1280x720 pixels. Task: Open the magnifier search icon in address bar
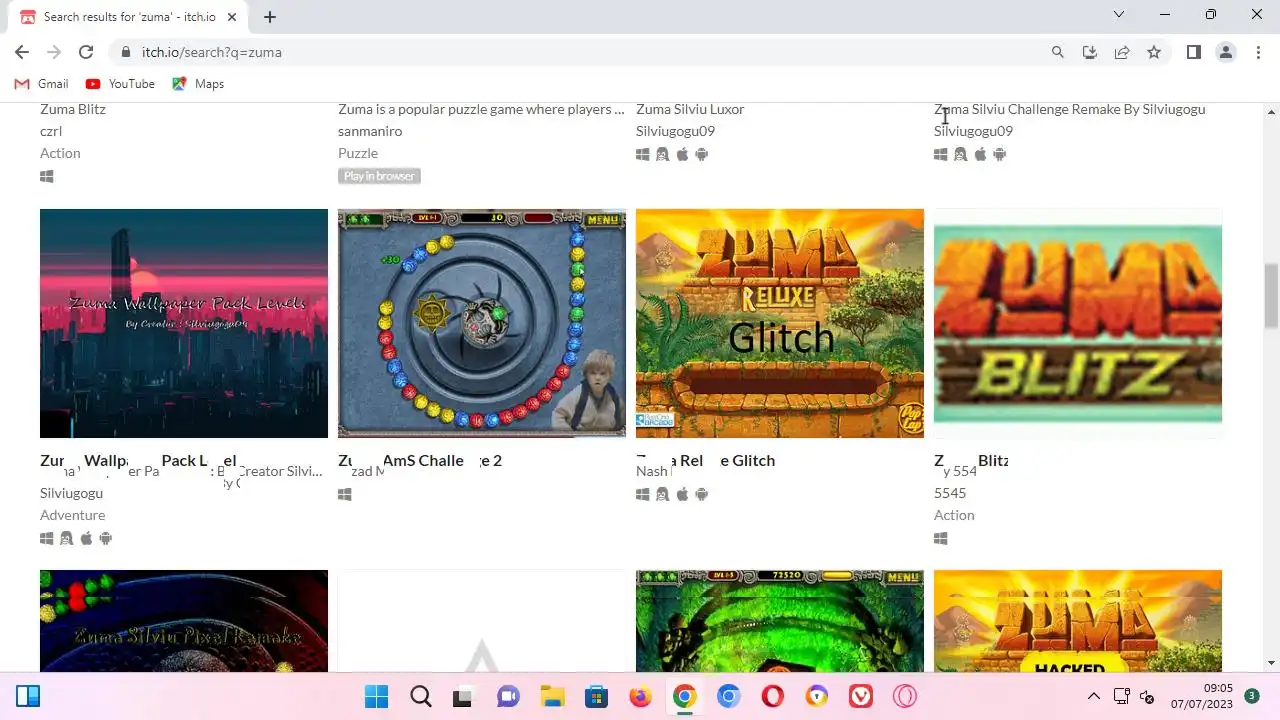pos(1058,52)
